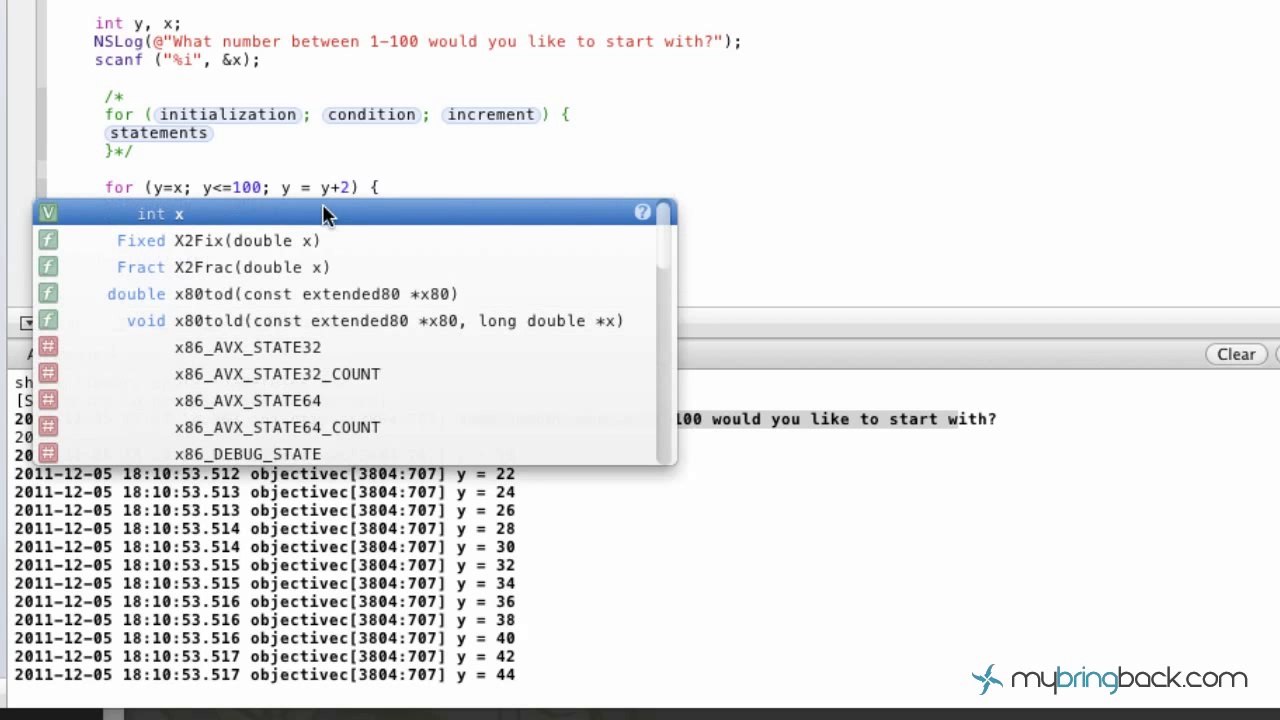Viewport: 1280px width, 720px height.
Task: Pick the X2Fix(double x) completion
Action: pos(345,240)
